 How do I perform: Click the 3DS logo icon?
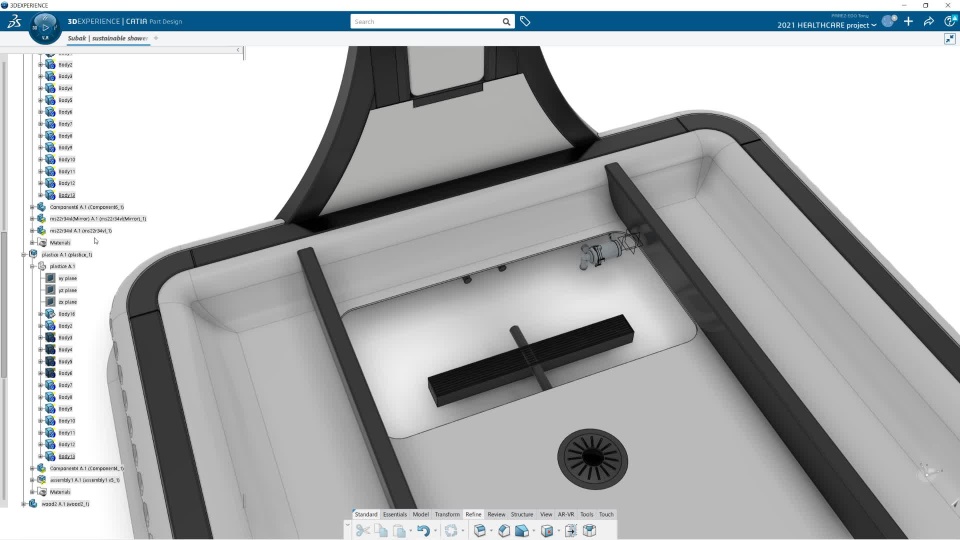pyautogui.click(x=14, y=21)
